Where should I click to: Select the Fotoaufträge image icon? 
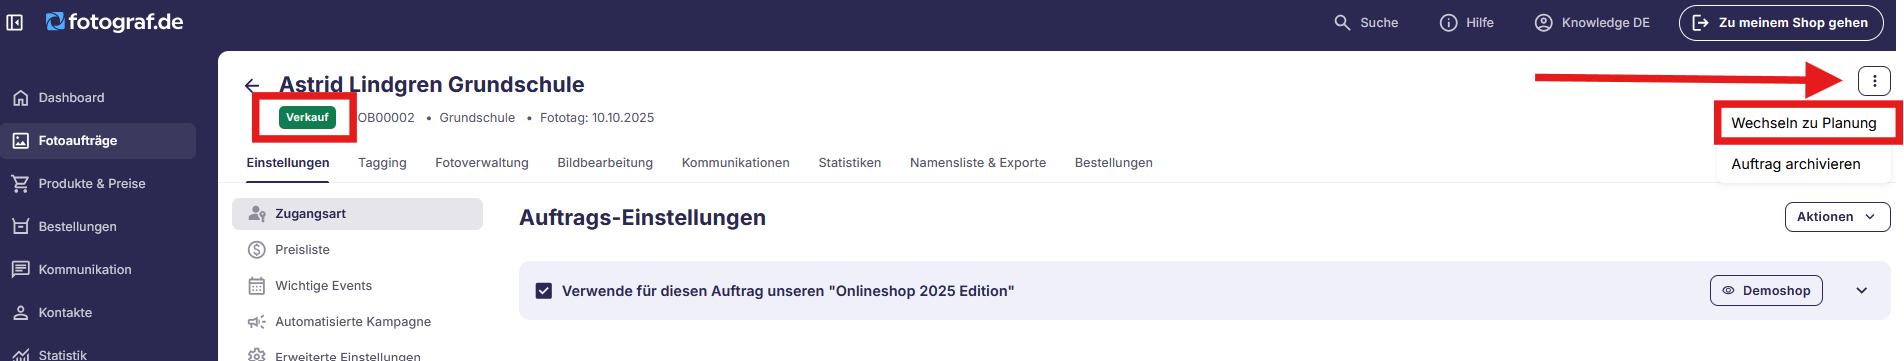click(x=20, y=141)
